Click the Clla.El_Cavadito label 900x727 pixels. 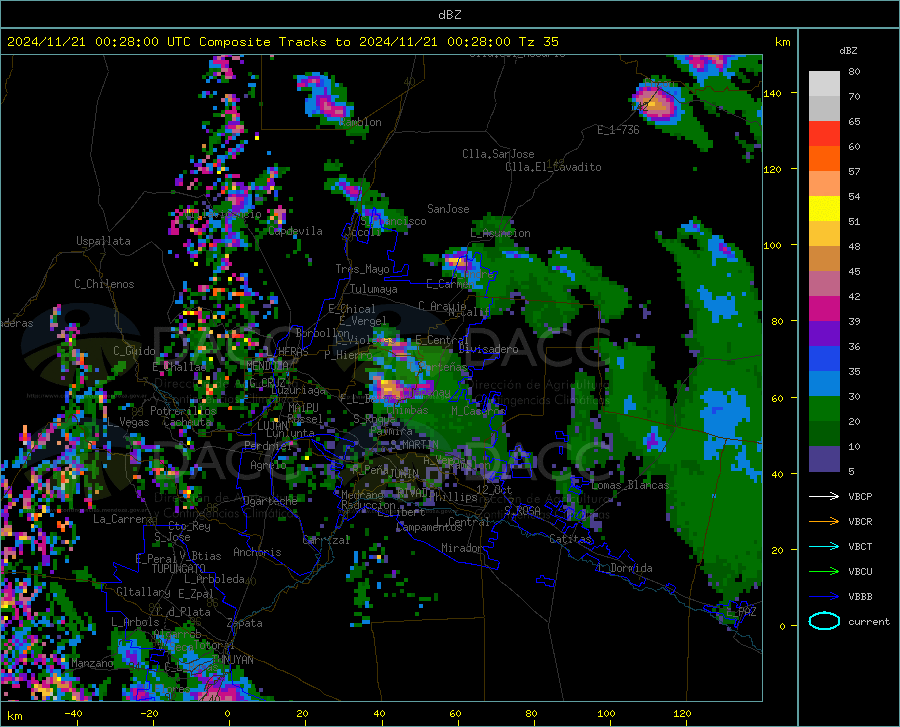(553, 167)
